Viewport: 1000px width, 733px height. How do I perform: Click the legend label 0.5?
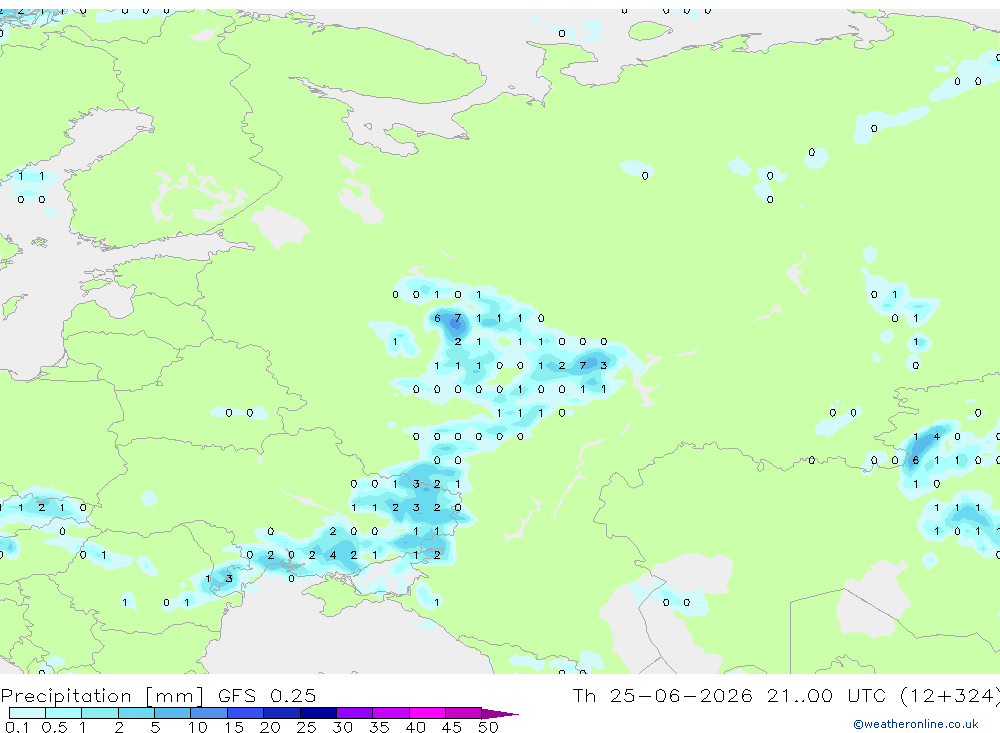pyautogui.click(x=54, y=727)
